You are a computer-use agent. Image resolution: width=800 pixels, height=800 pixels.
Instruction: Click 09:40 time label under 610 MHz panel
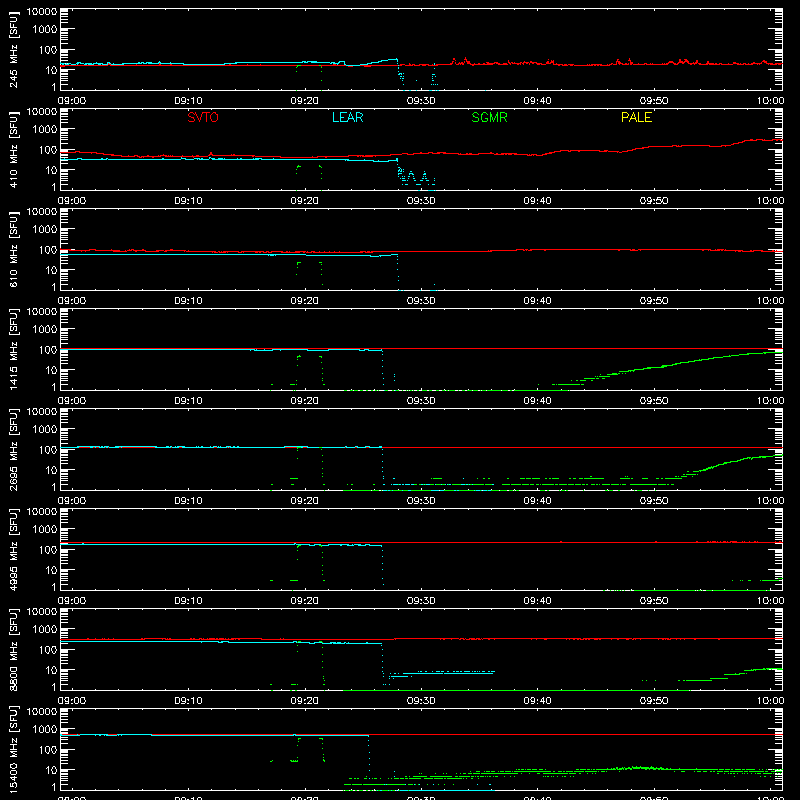pos(537,301)
